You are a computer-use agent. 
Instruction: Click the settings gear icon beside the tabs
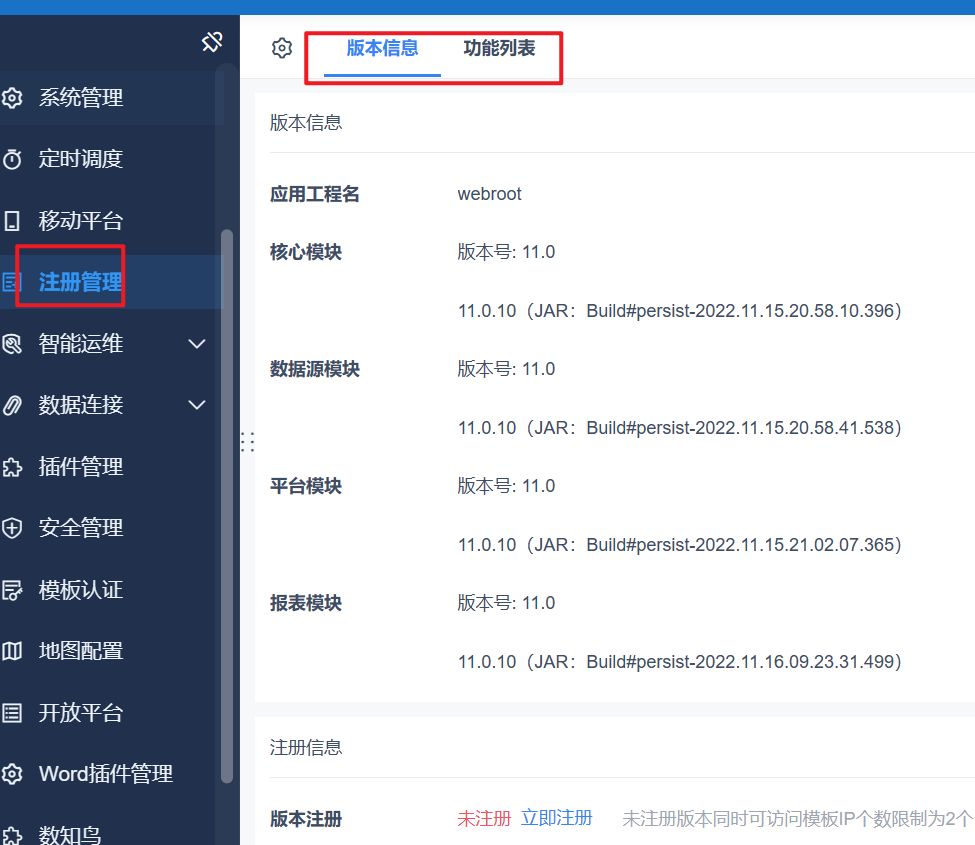coord(282,48)
